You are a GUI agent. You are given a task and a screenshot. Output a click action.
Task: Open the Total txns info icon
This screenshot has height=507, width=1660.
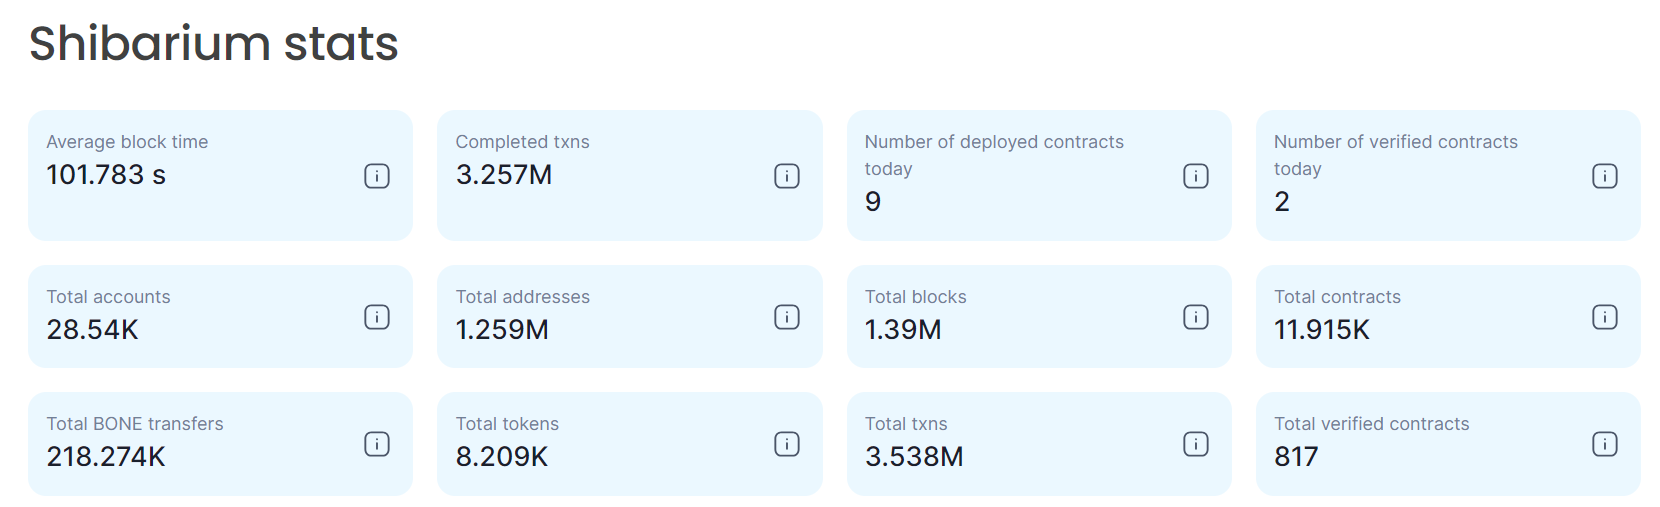coord(1196,444)
